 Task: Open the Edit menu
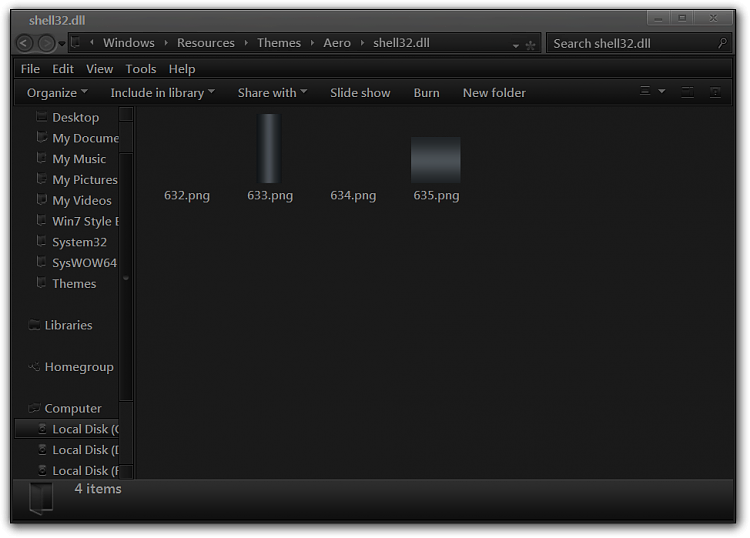[x=63, y=69]
